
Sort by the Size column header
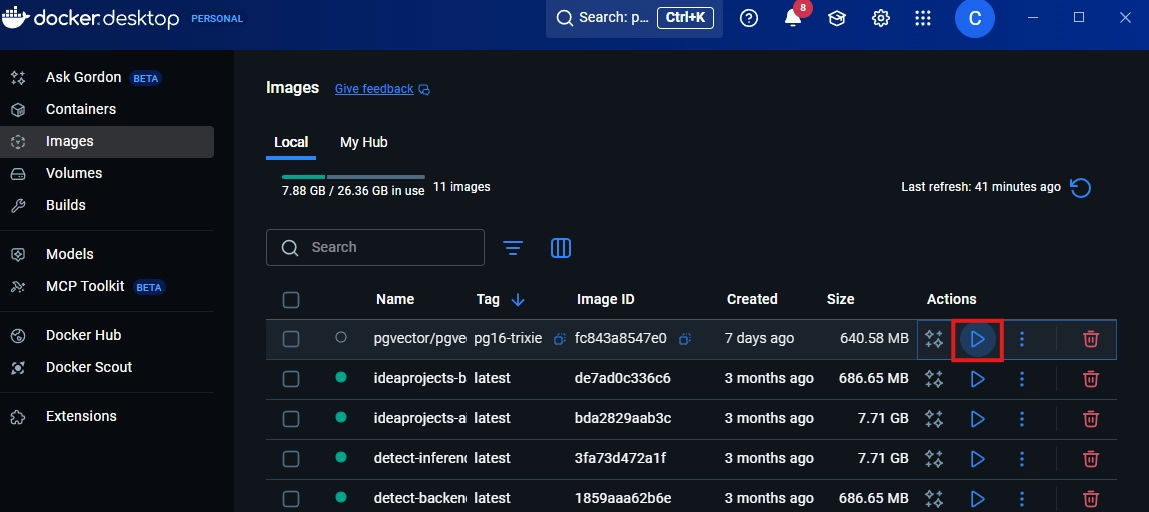point(840,300)
